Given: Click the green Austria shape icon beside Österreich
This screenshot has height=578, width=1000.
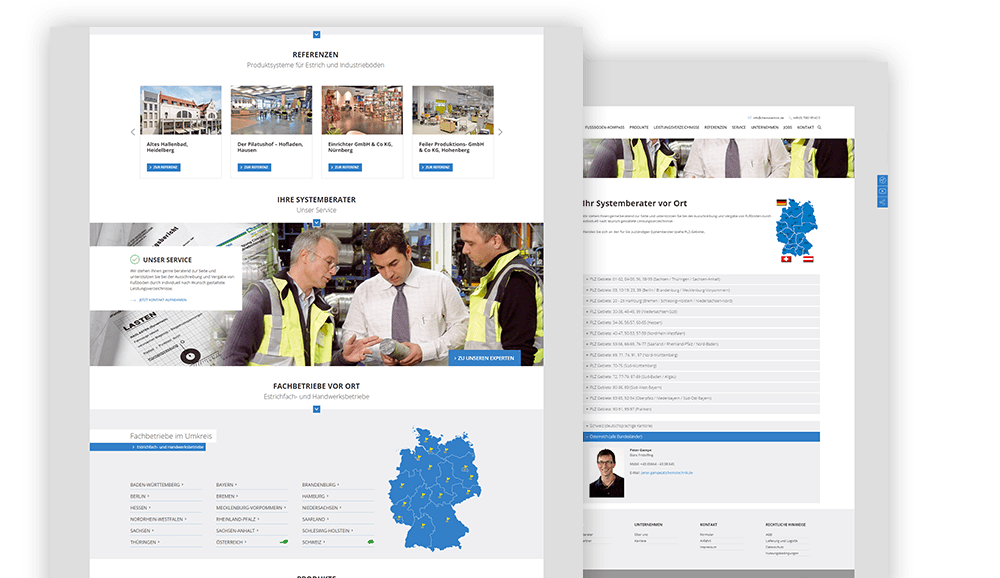Looking at the screenshot, I should tap(284, 542).
